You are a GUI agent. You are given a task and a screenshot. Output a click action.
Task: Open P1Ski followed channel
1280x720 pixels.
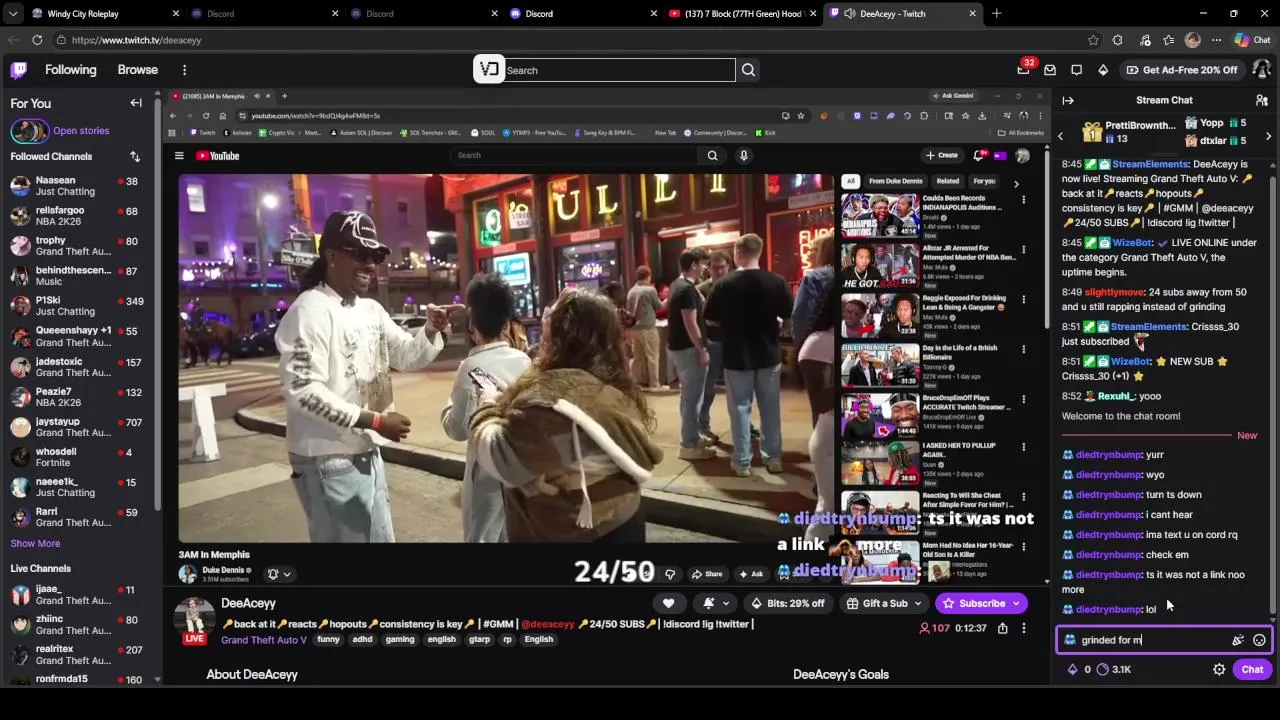(x=78, y=306)
